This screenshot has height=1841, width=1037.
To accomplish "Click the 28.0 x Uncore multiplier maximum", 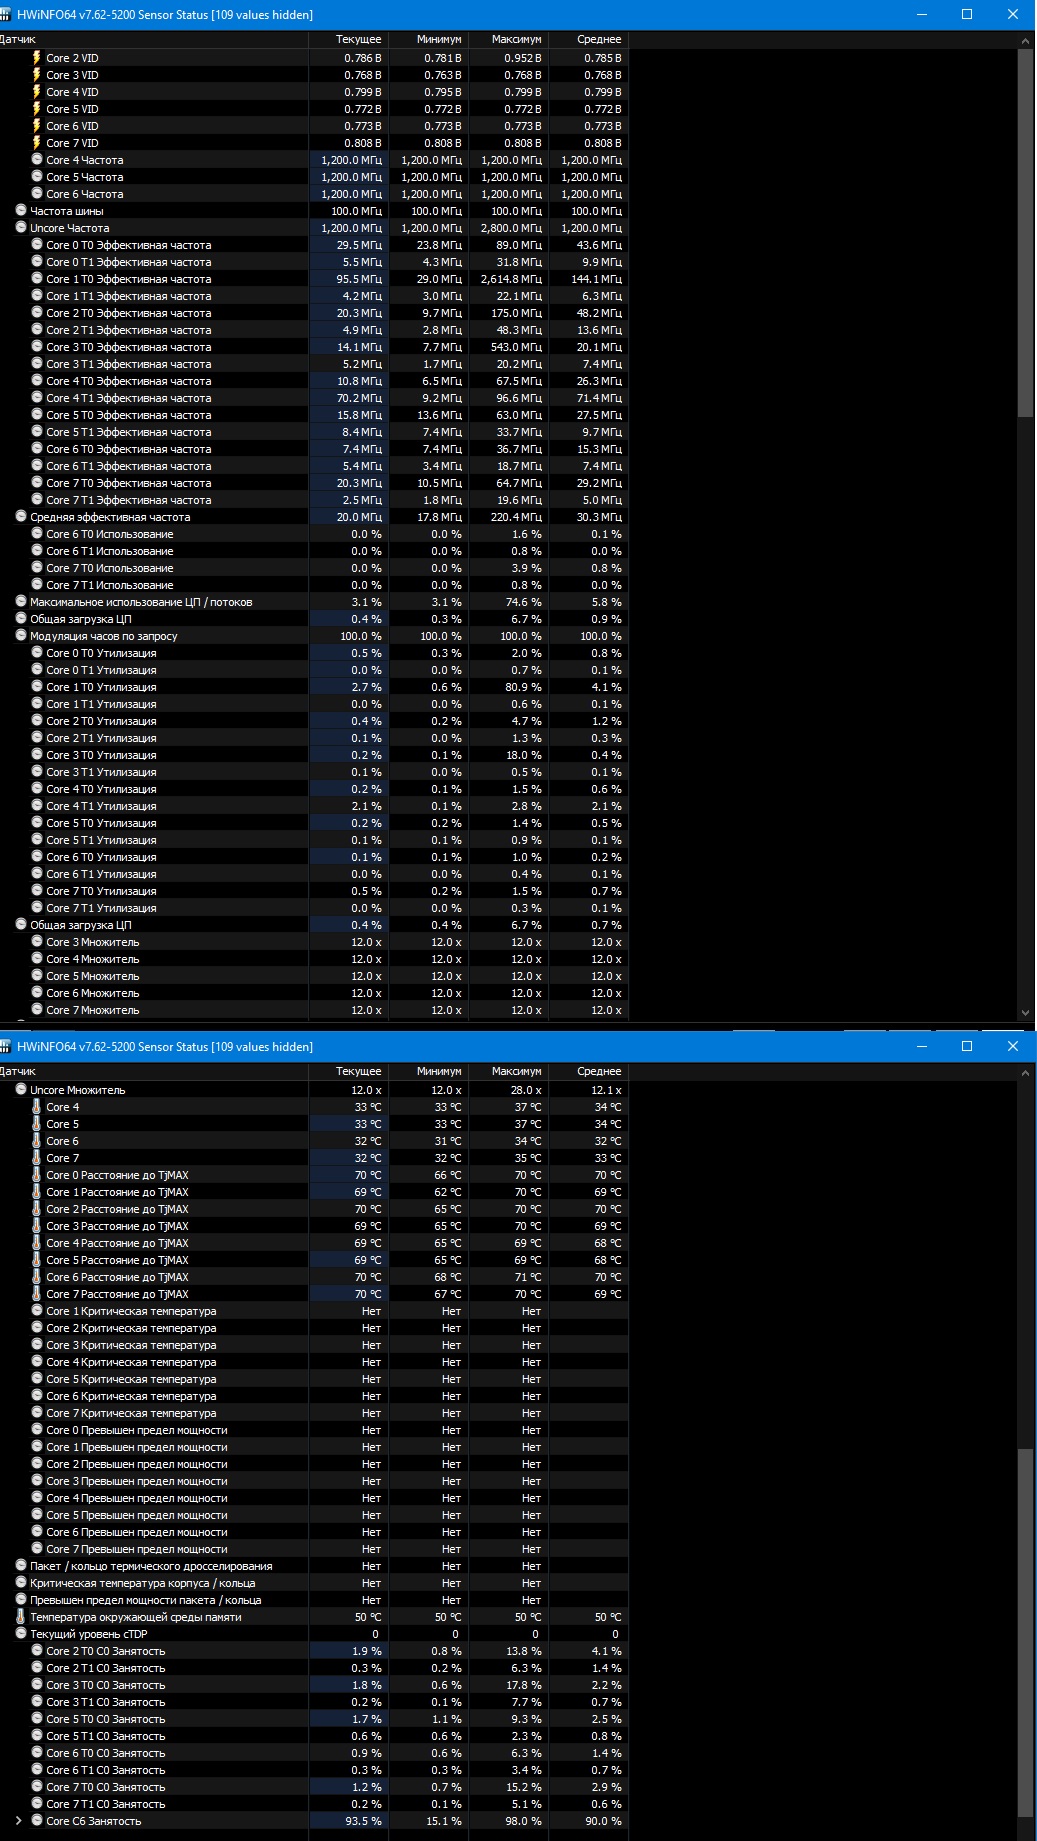I will [x=526, y=1090].
